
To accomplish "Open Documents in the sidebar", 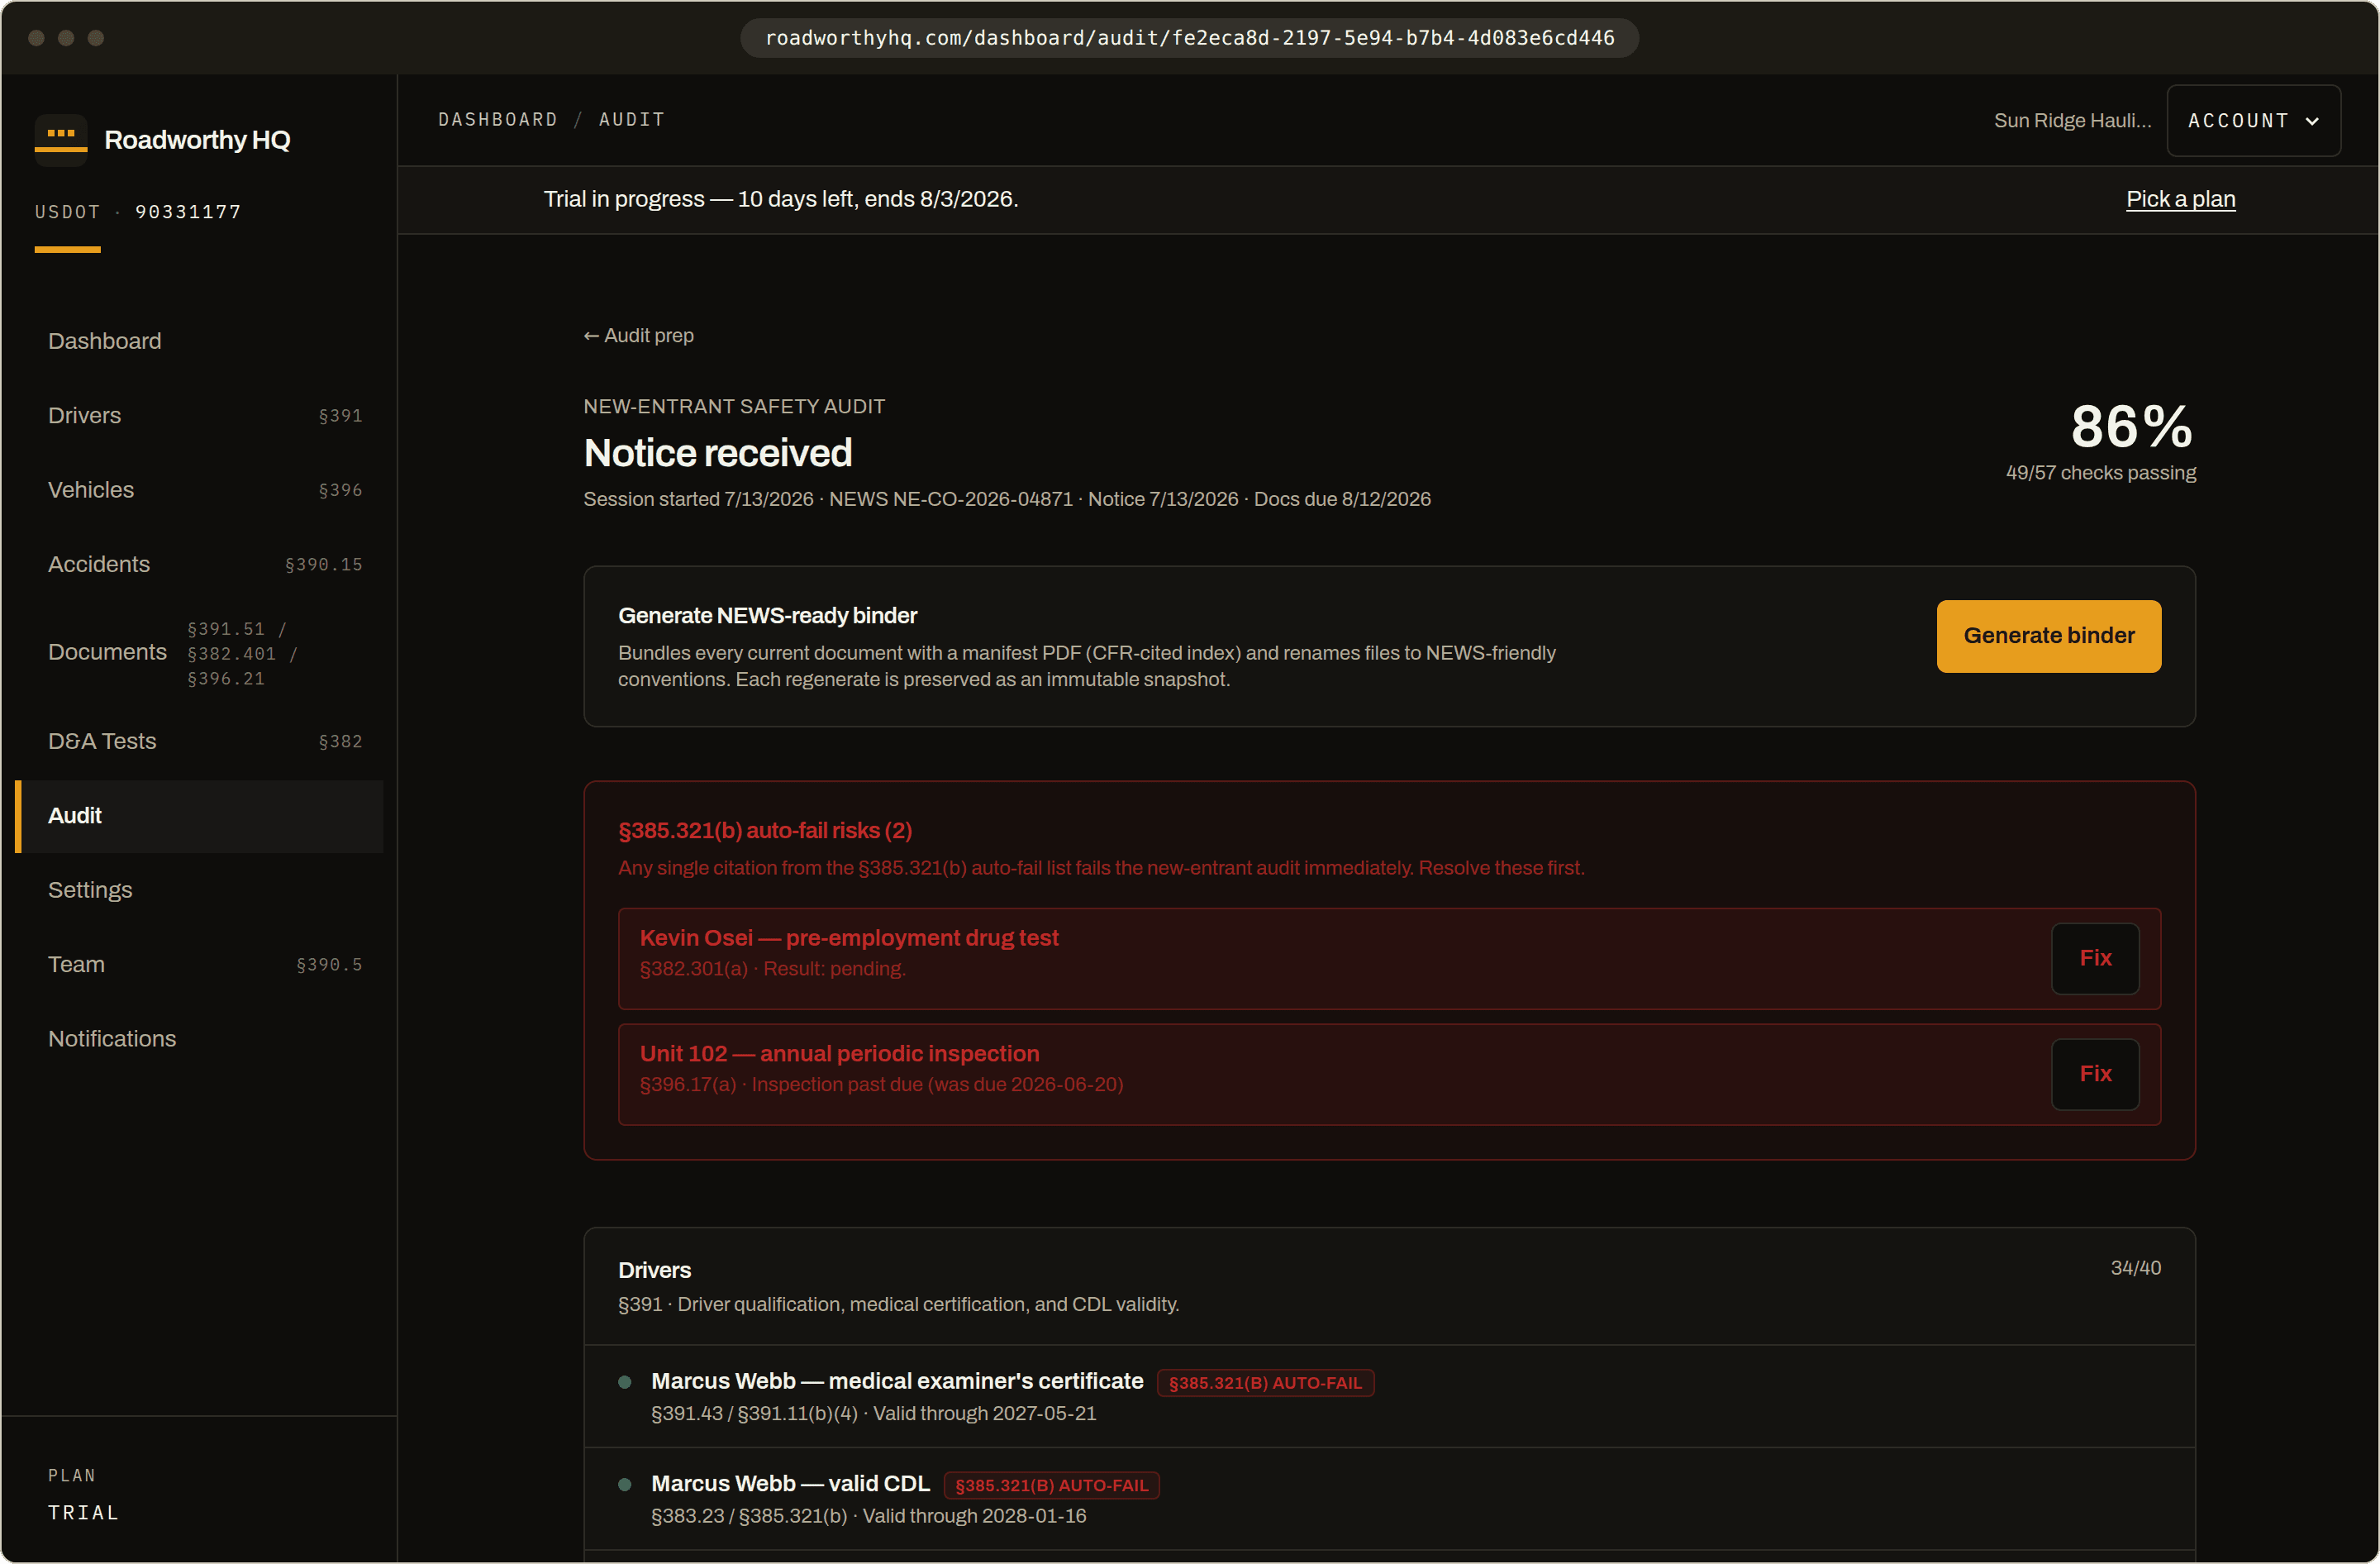I will [x=200, y=653].
